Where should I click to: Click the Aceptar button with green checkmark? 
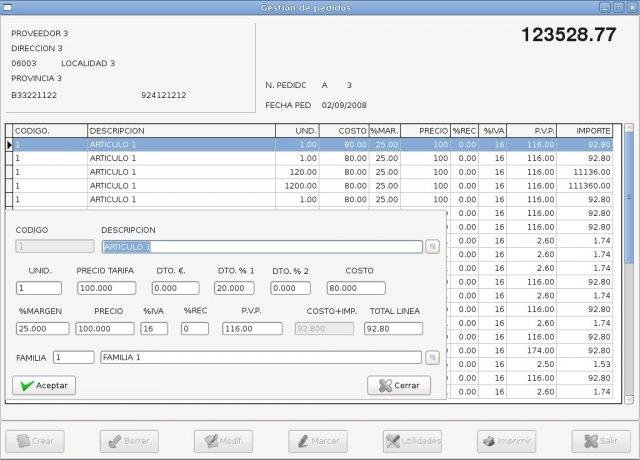coord(44,385)
